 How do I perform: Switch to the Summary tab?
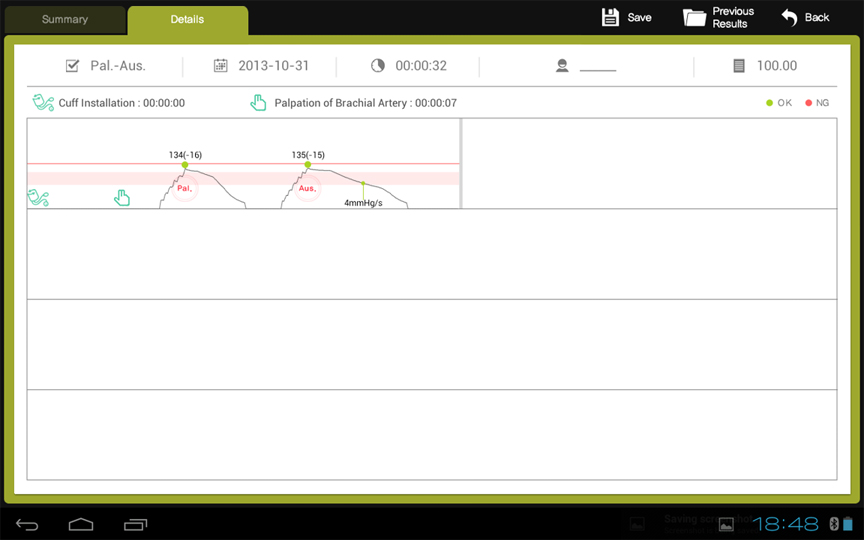tap(65, 19)
